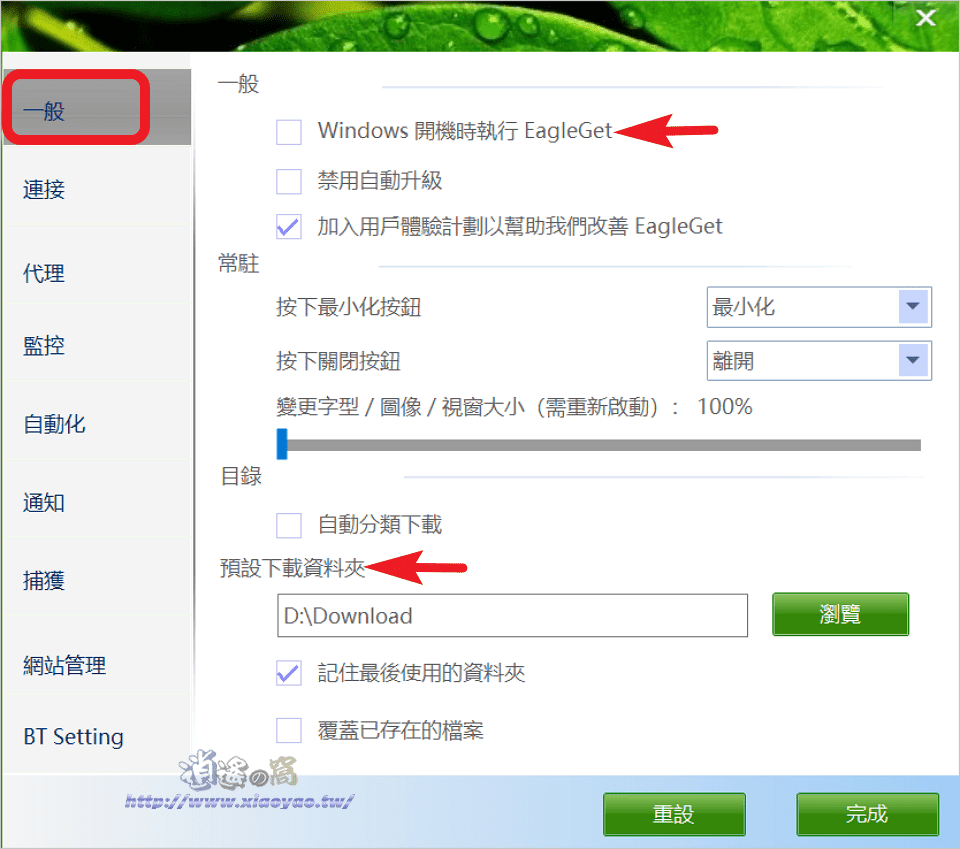This screenshot has height=849, width=960.
Task: Enable 覆蓋已存在的檔案 checkbox
Action: [288, 730]
